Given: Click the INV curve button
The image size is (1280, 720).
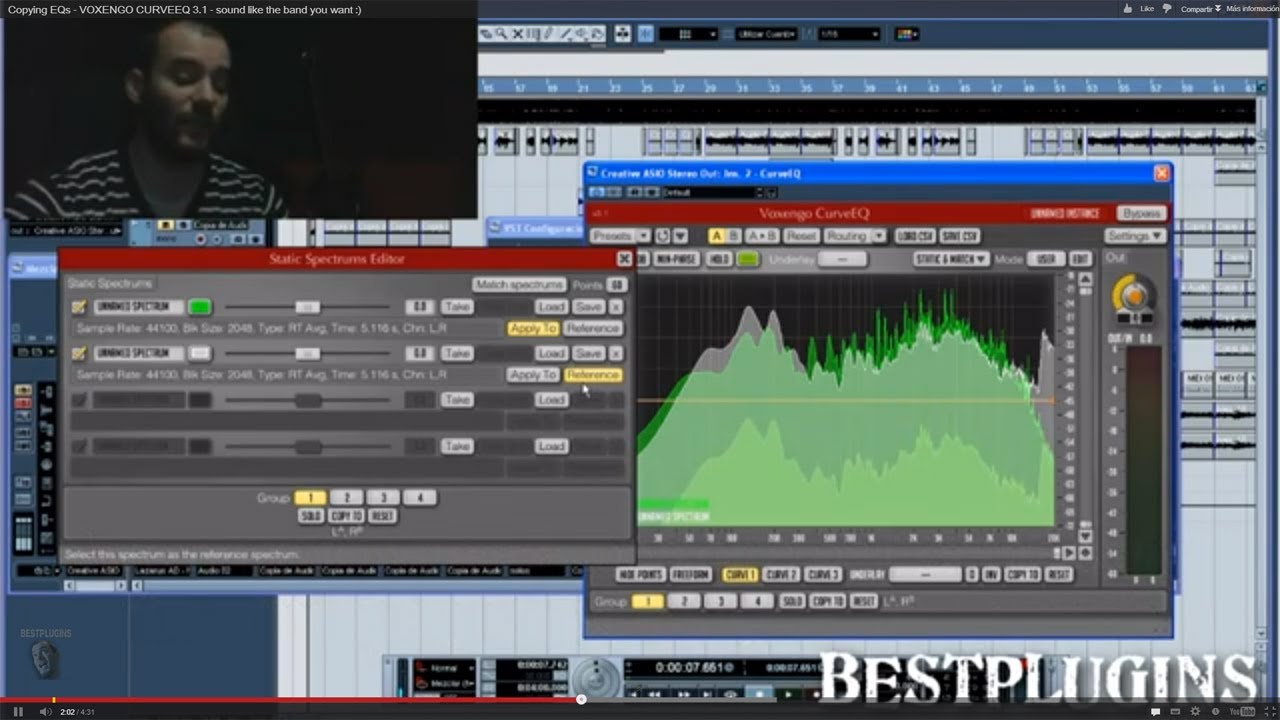Looking at the screenshot, I should pyautogui.click(x=991, y=575).
